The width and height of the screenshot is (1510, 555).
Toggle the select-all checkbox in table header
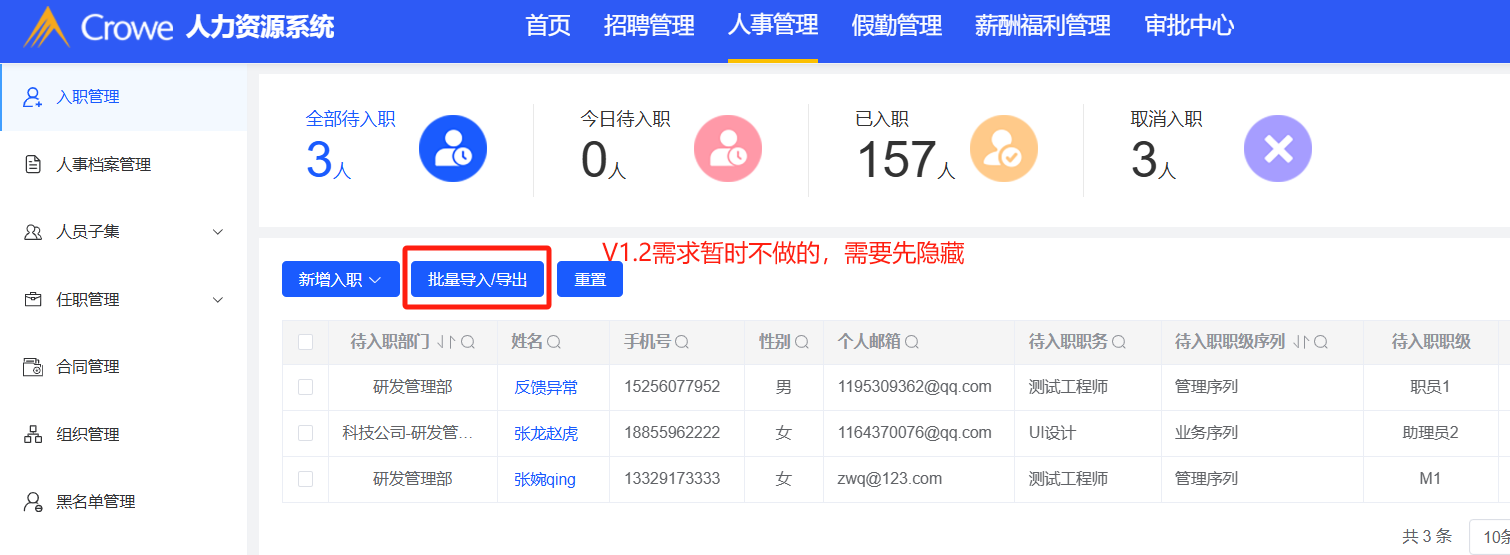(x=306, y=342)
